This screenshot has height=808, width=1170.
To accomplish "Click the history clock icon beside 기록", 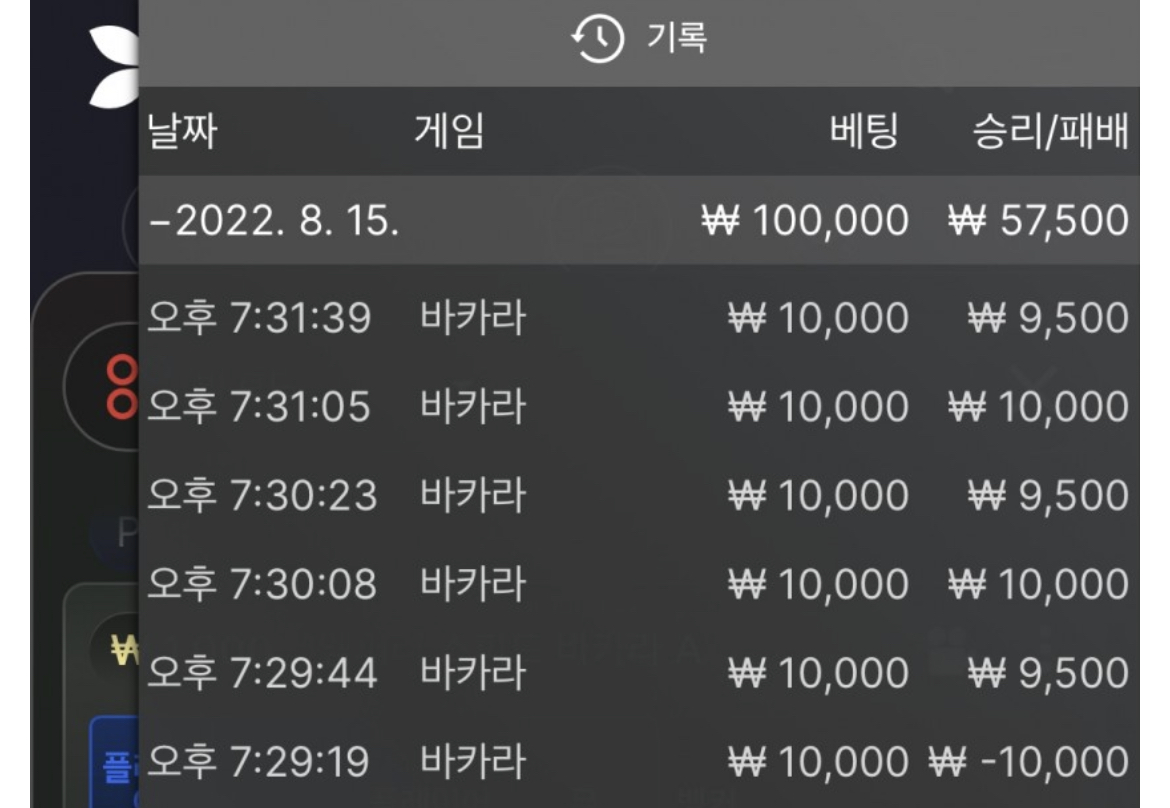I will (597, 41).
